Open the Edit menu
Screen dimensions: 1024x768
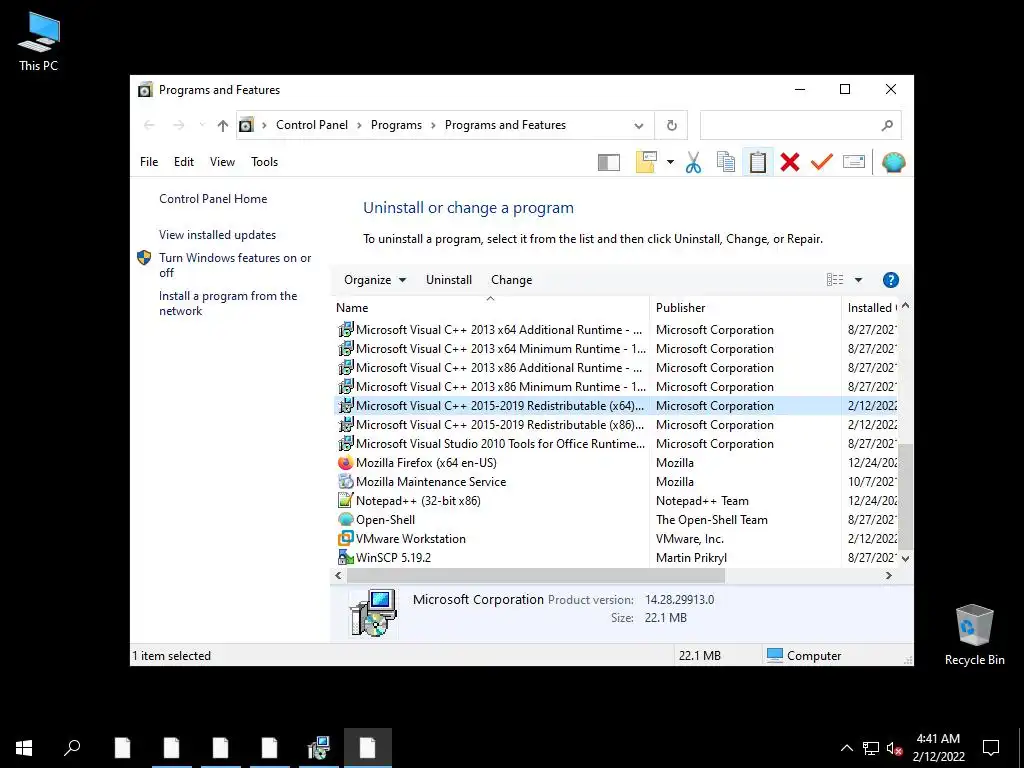tap(184, 162)
